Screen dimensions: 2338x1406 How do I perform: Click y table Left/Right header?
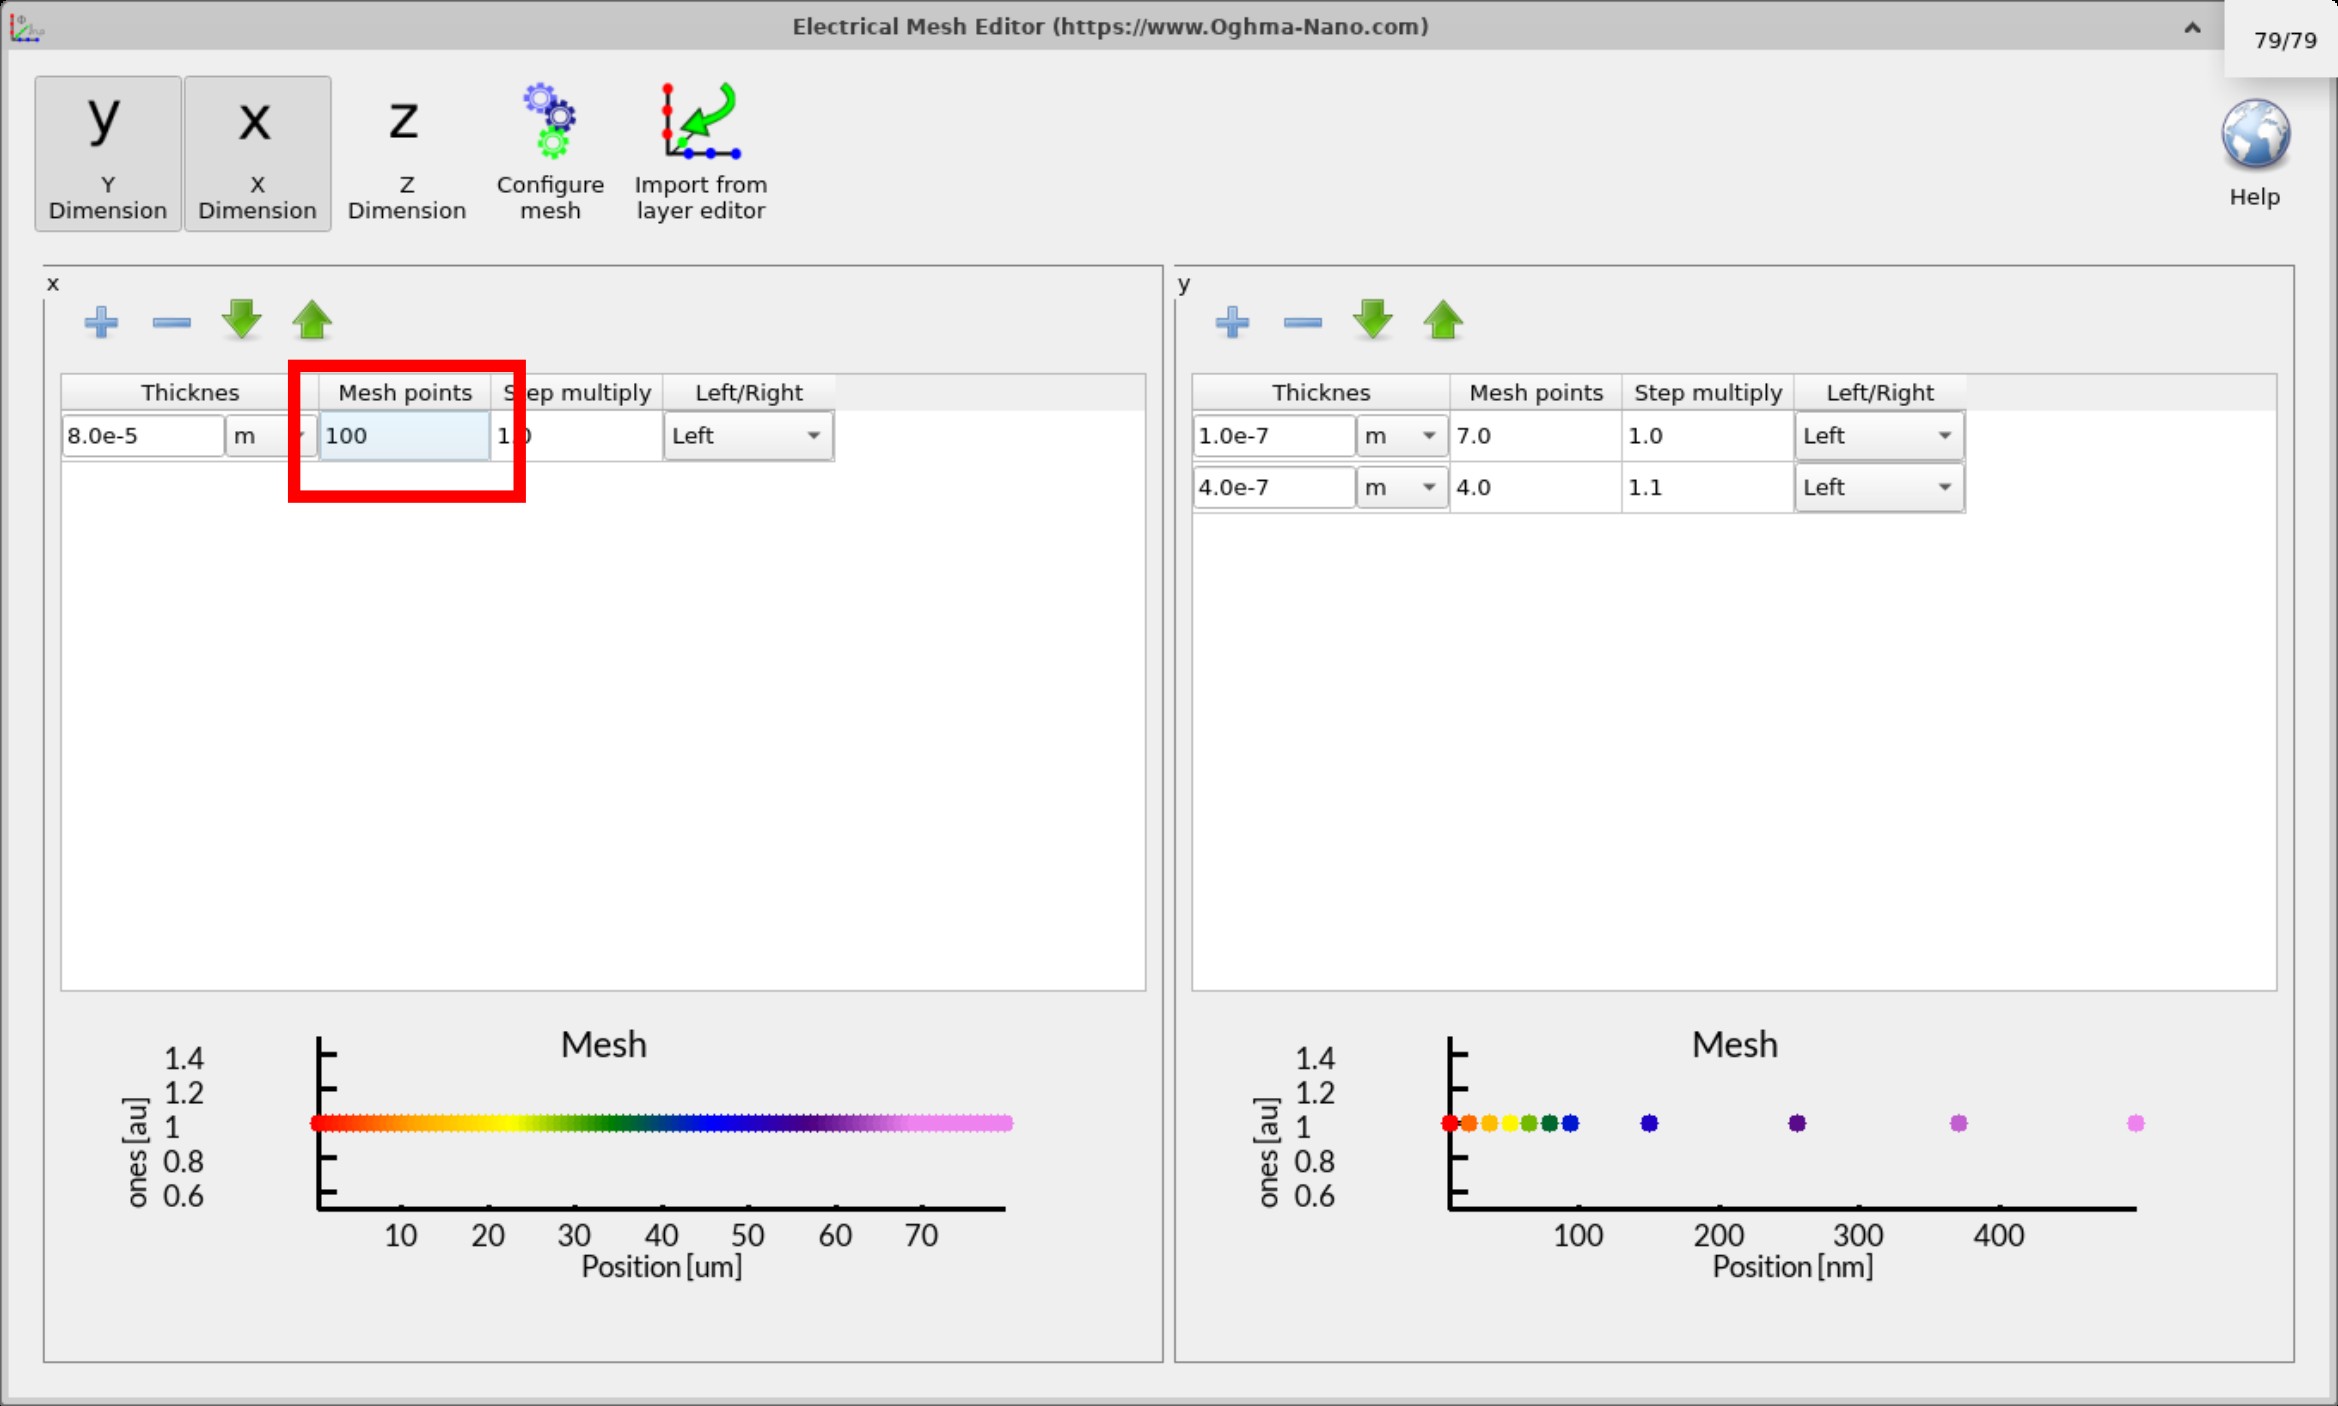click(1880, 393)
